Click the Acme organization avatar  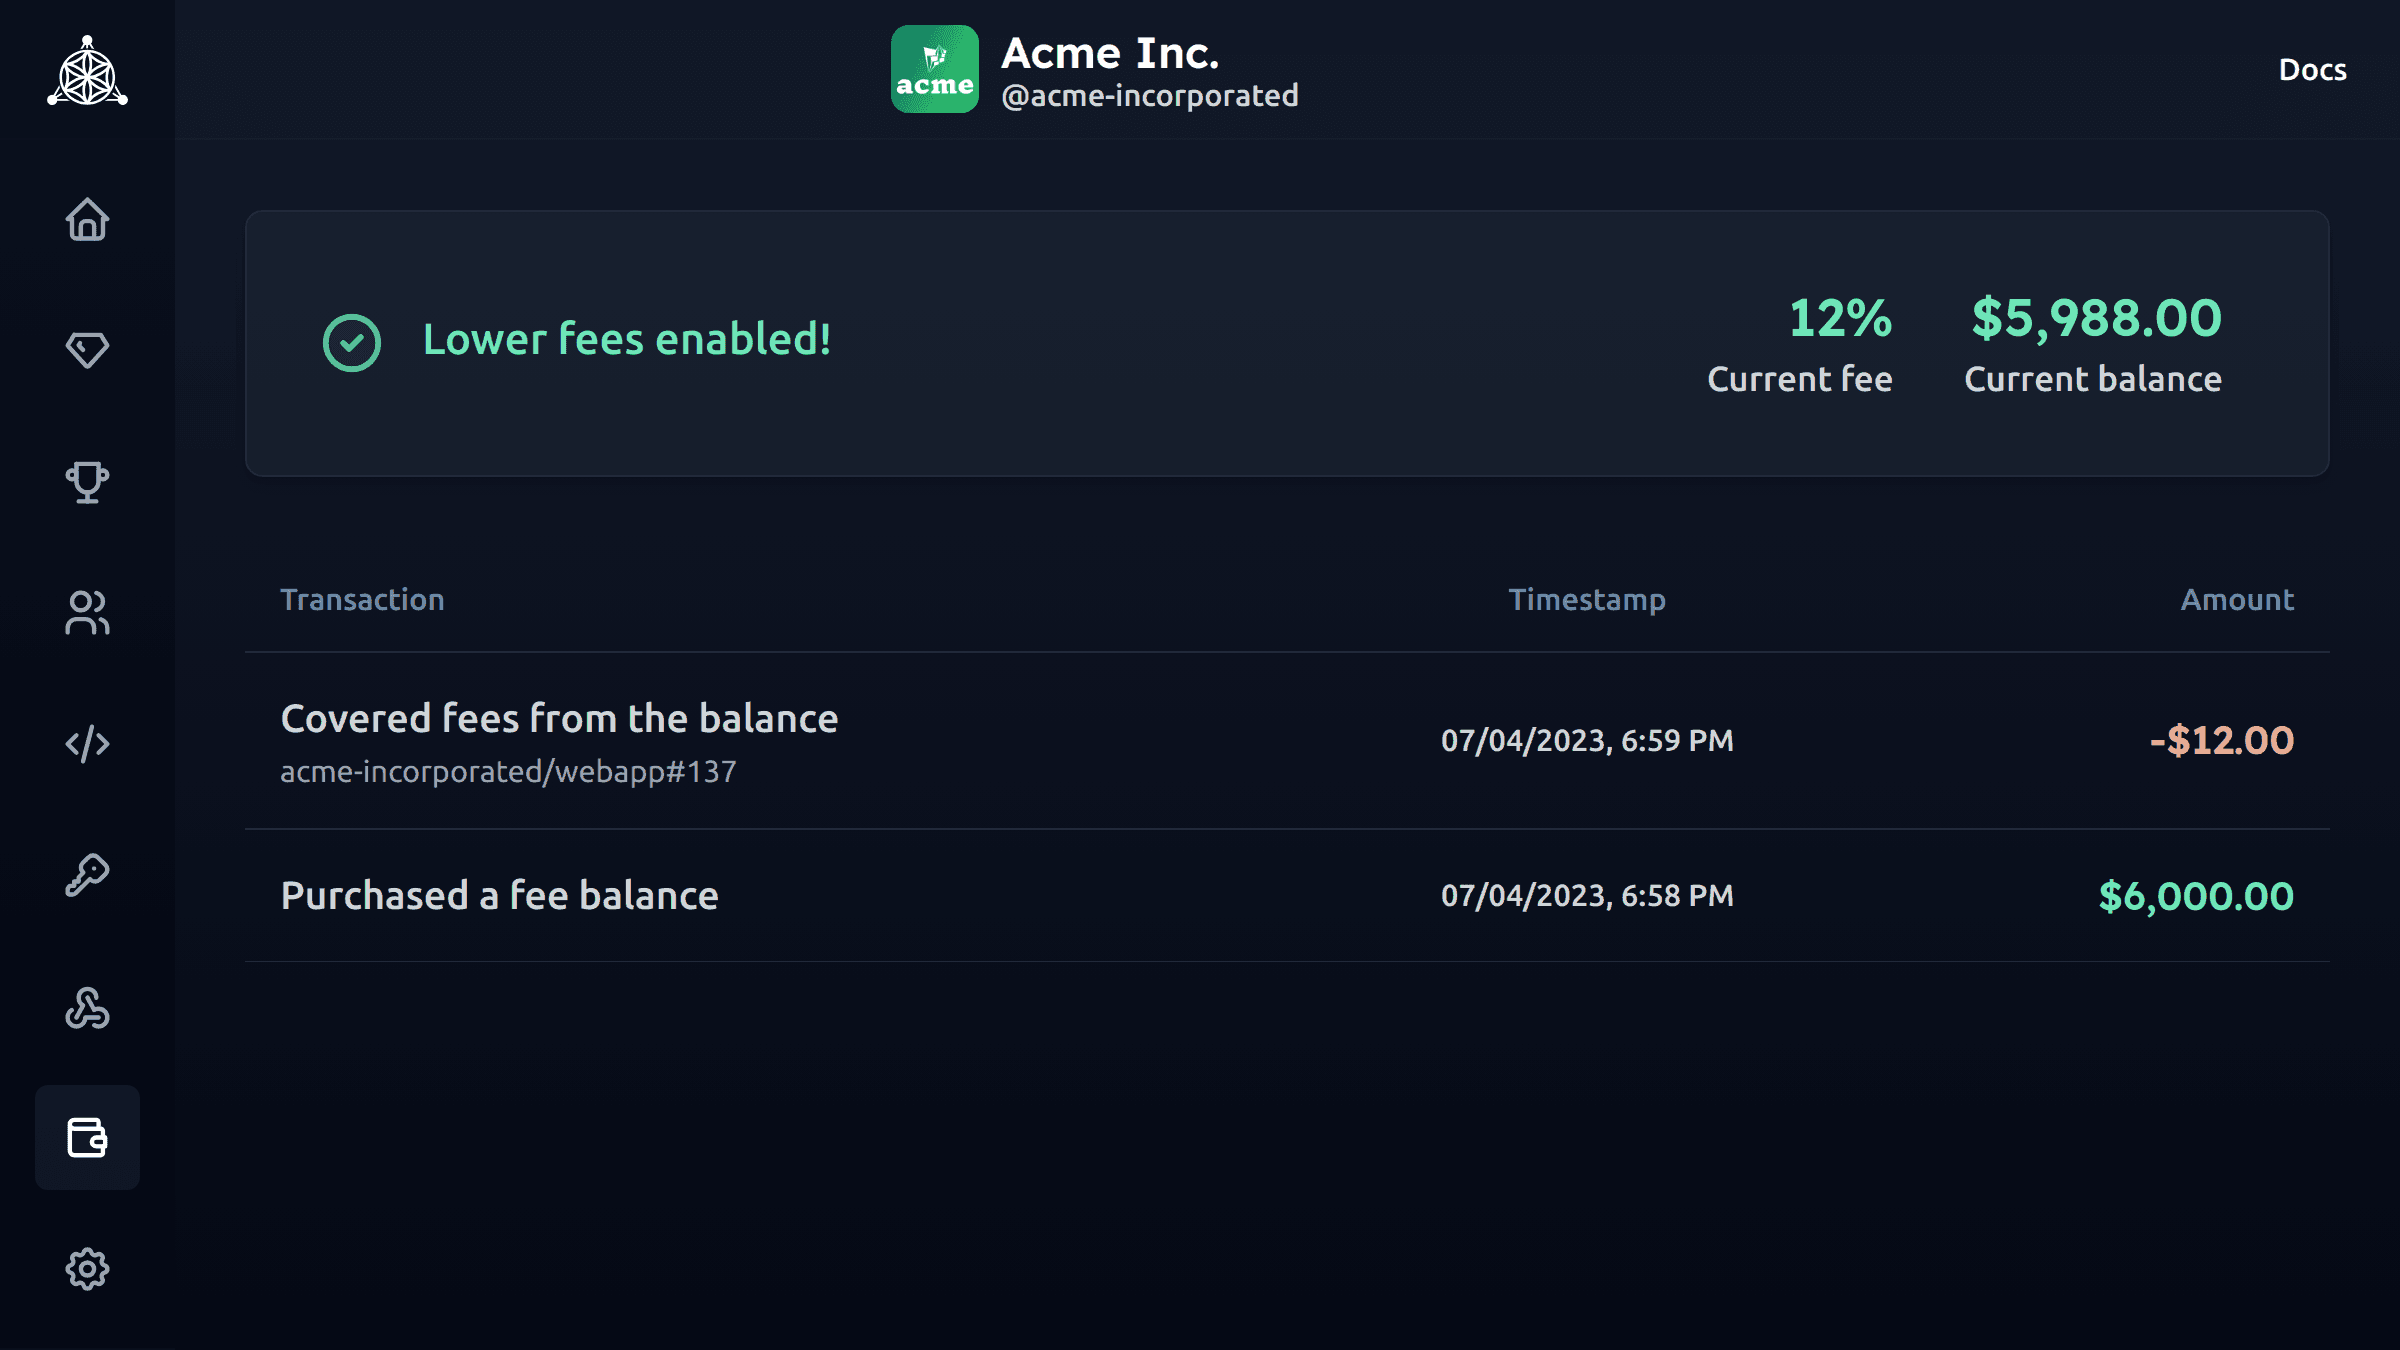tap(934, 69)
